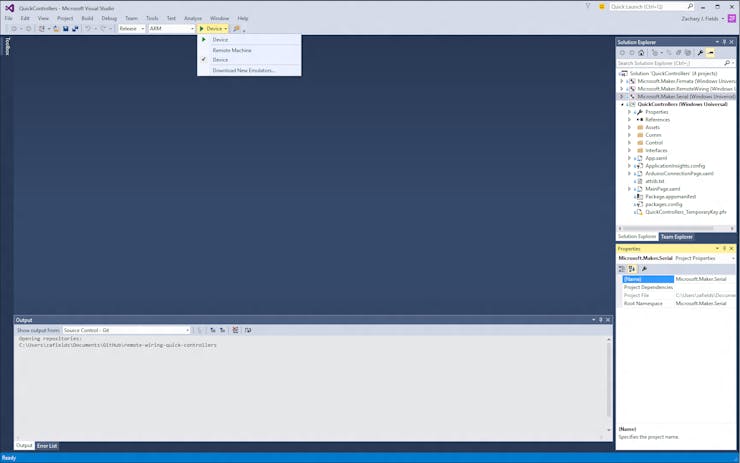Switch to the Team Explorer tab
Screen dimensions: 740x463
pos(677,236)
